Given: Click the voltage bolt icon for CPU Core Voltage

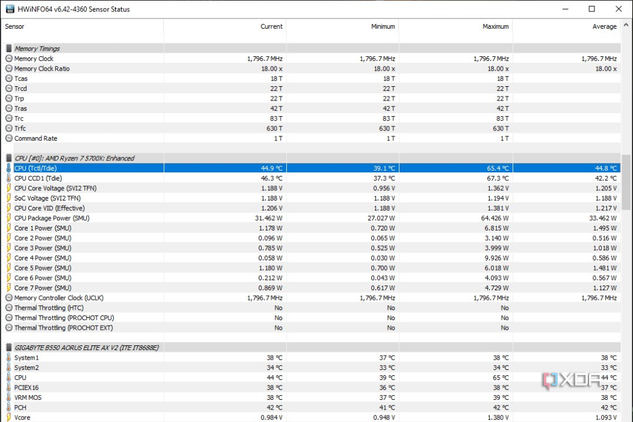Looking at the screenshot, I should pyautogui.click(x=9, y=188).
